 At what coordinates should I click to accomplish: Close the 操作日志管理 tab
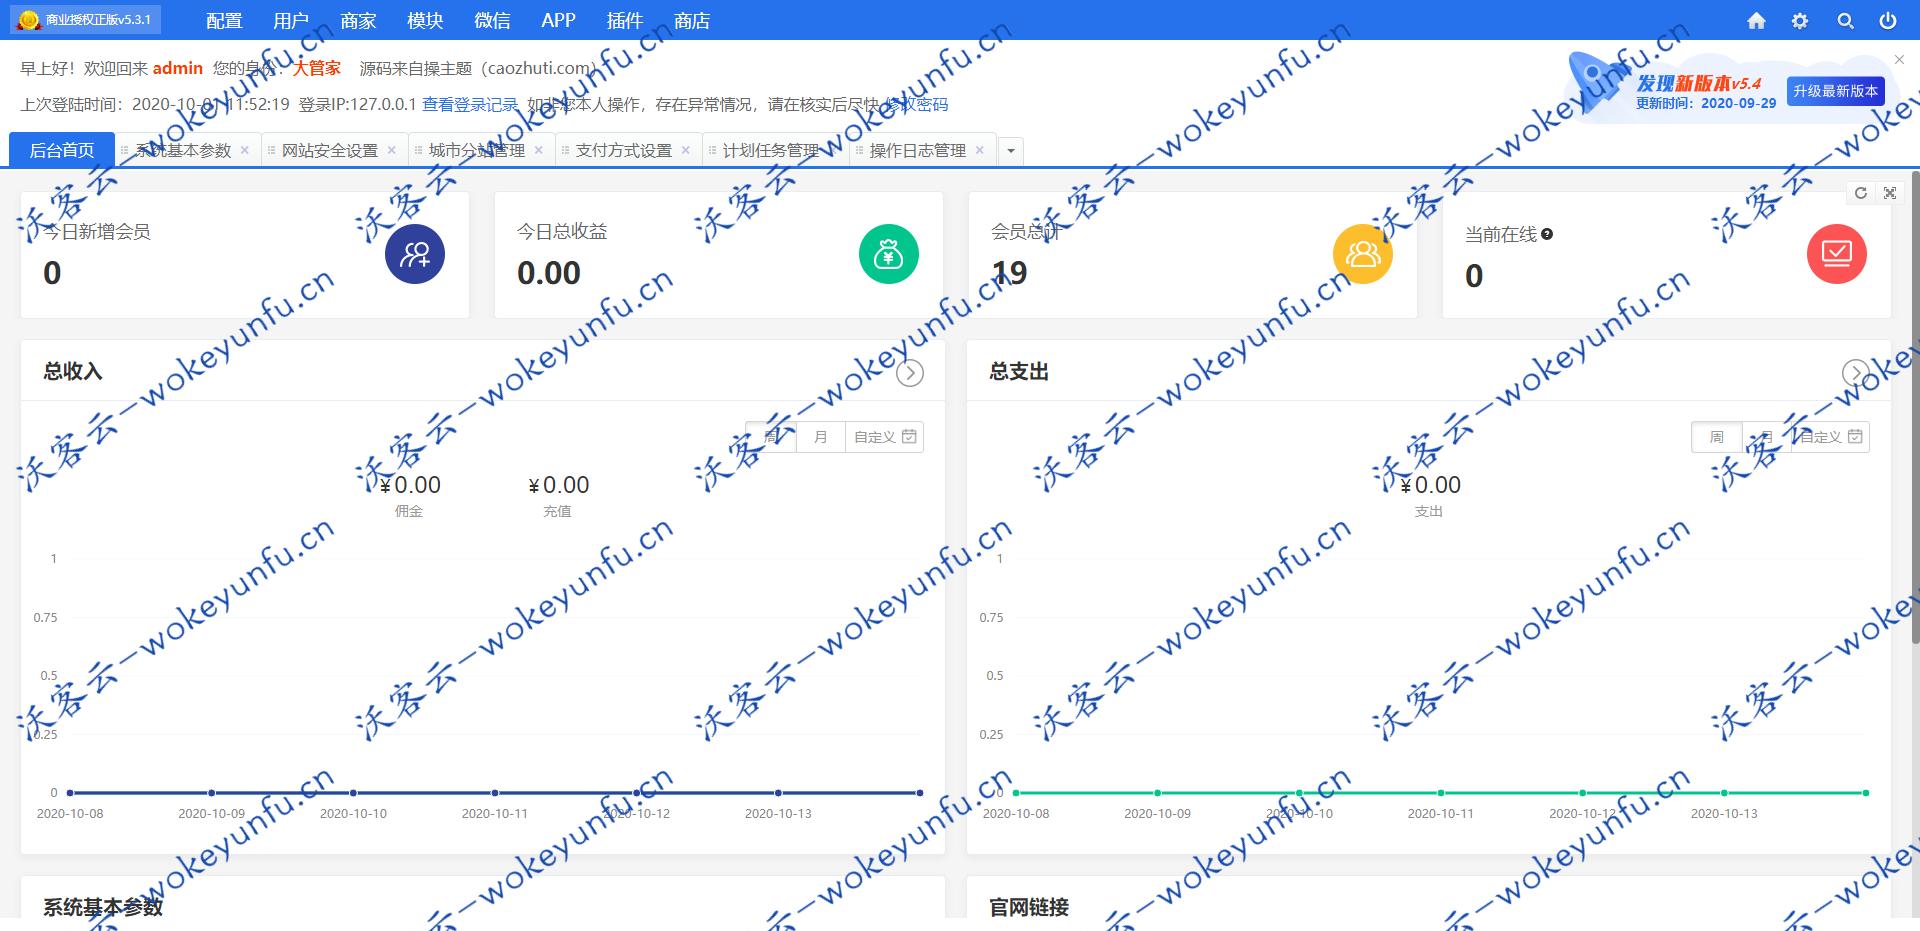(x=980, y=150)
